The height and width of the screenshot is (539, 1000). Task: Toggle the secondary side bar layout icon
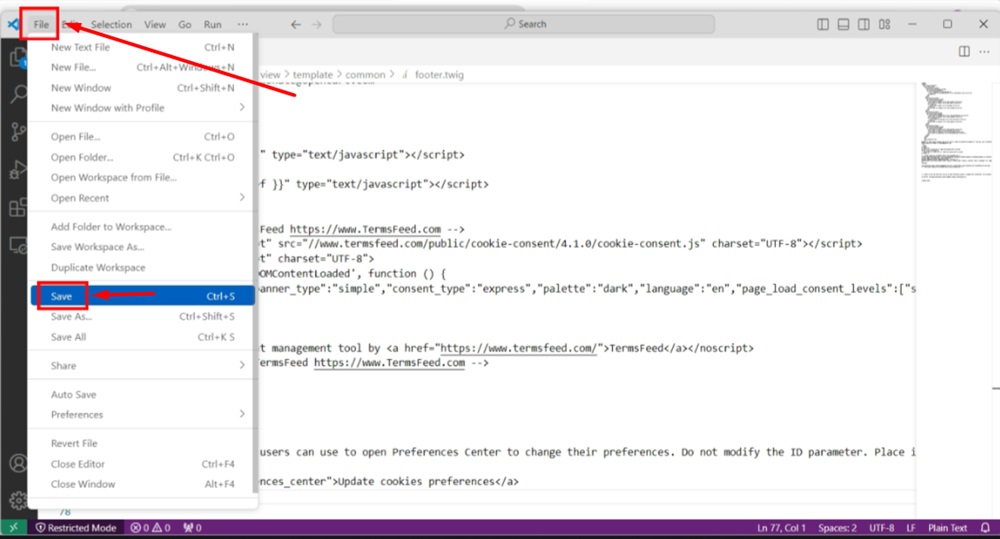pos(864,24)
